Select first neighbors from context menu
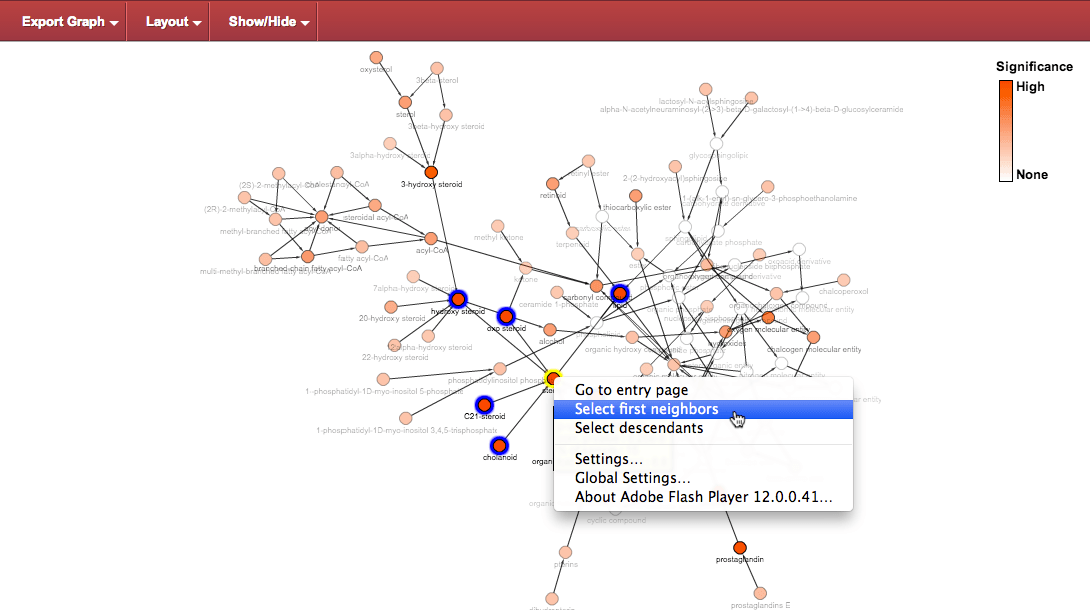This screenshot has height=610, width=1090. tap(646, 409)
